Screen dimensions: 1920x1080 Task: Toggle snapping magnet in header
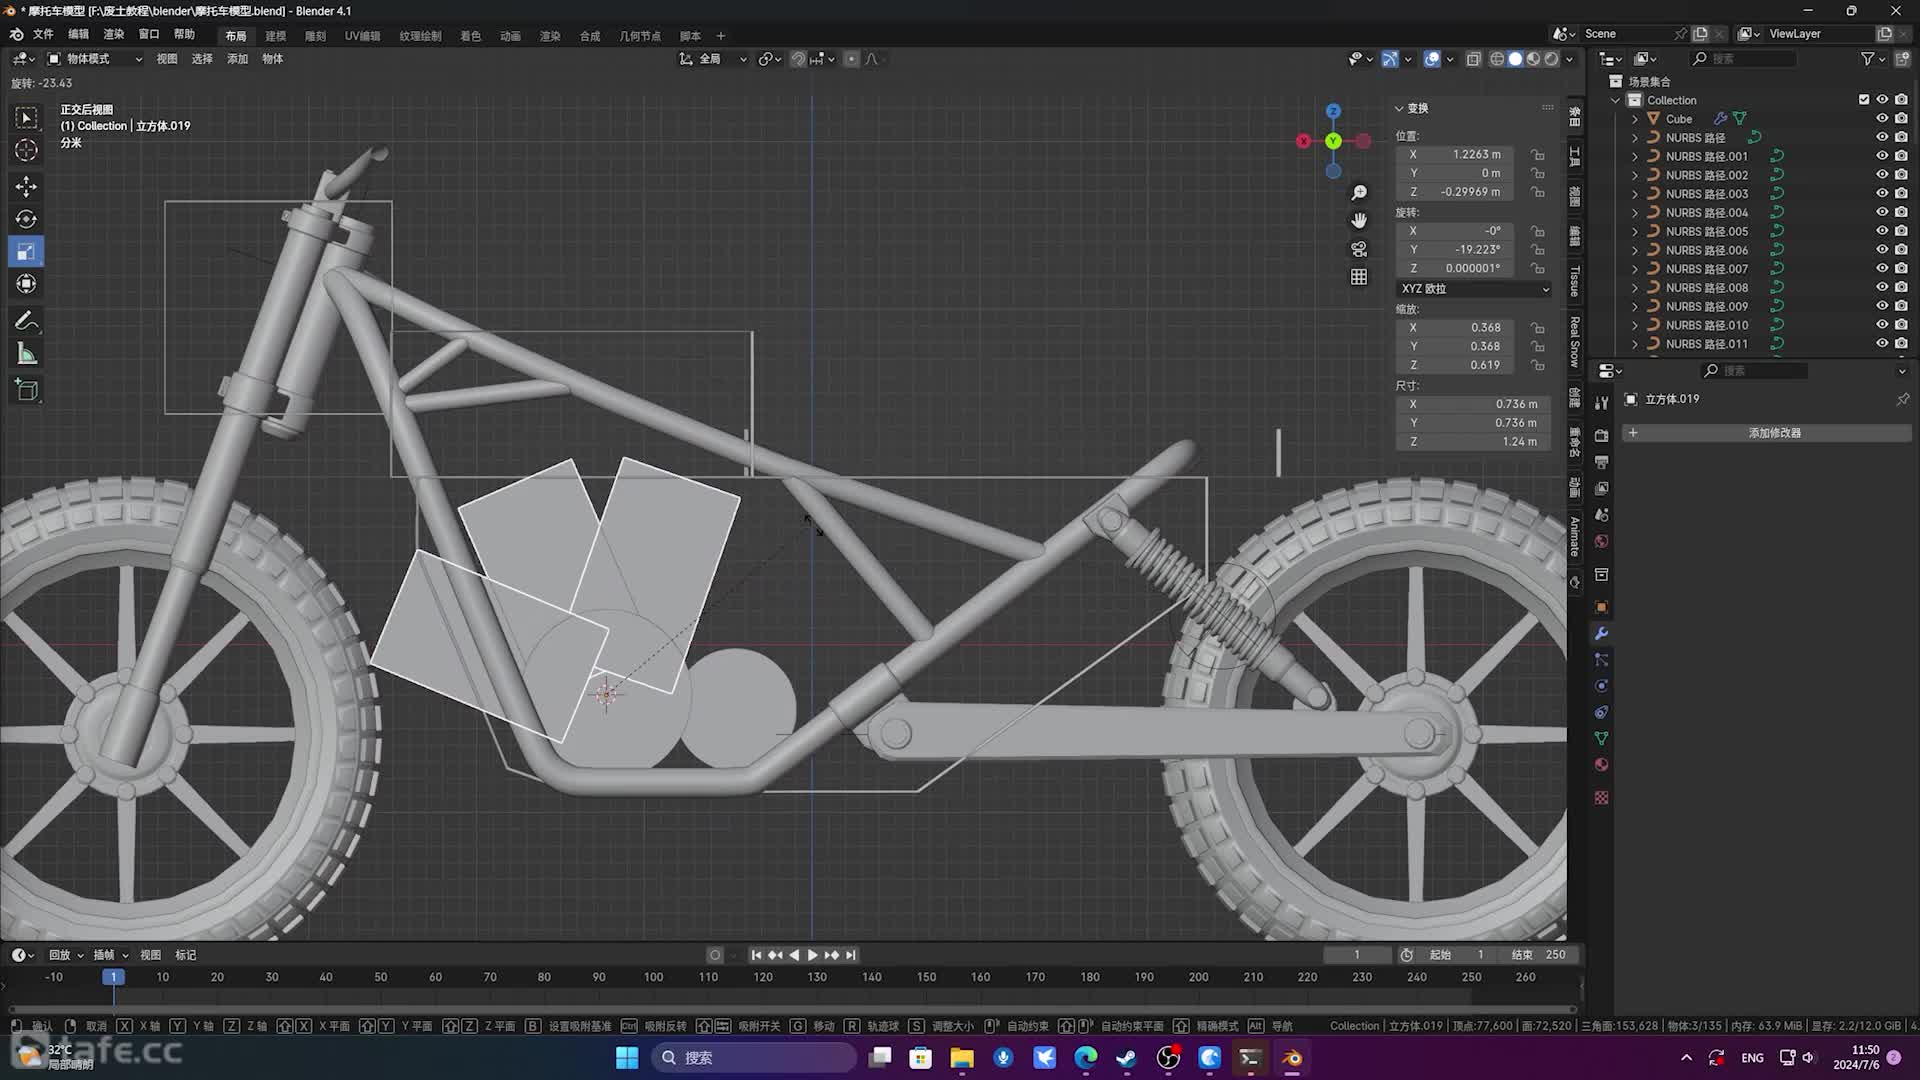coord(798,59)
